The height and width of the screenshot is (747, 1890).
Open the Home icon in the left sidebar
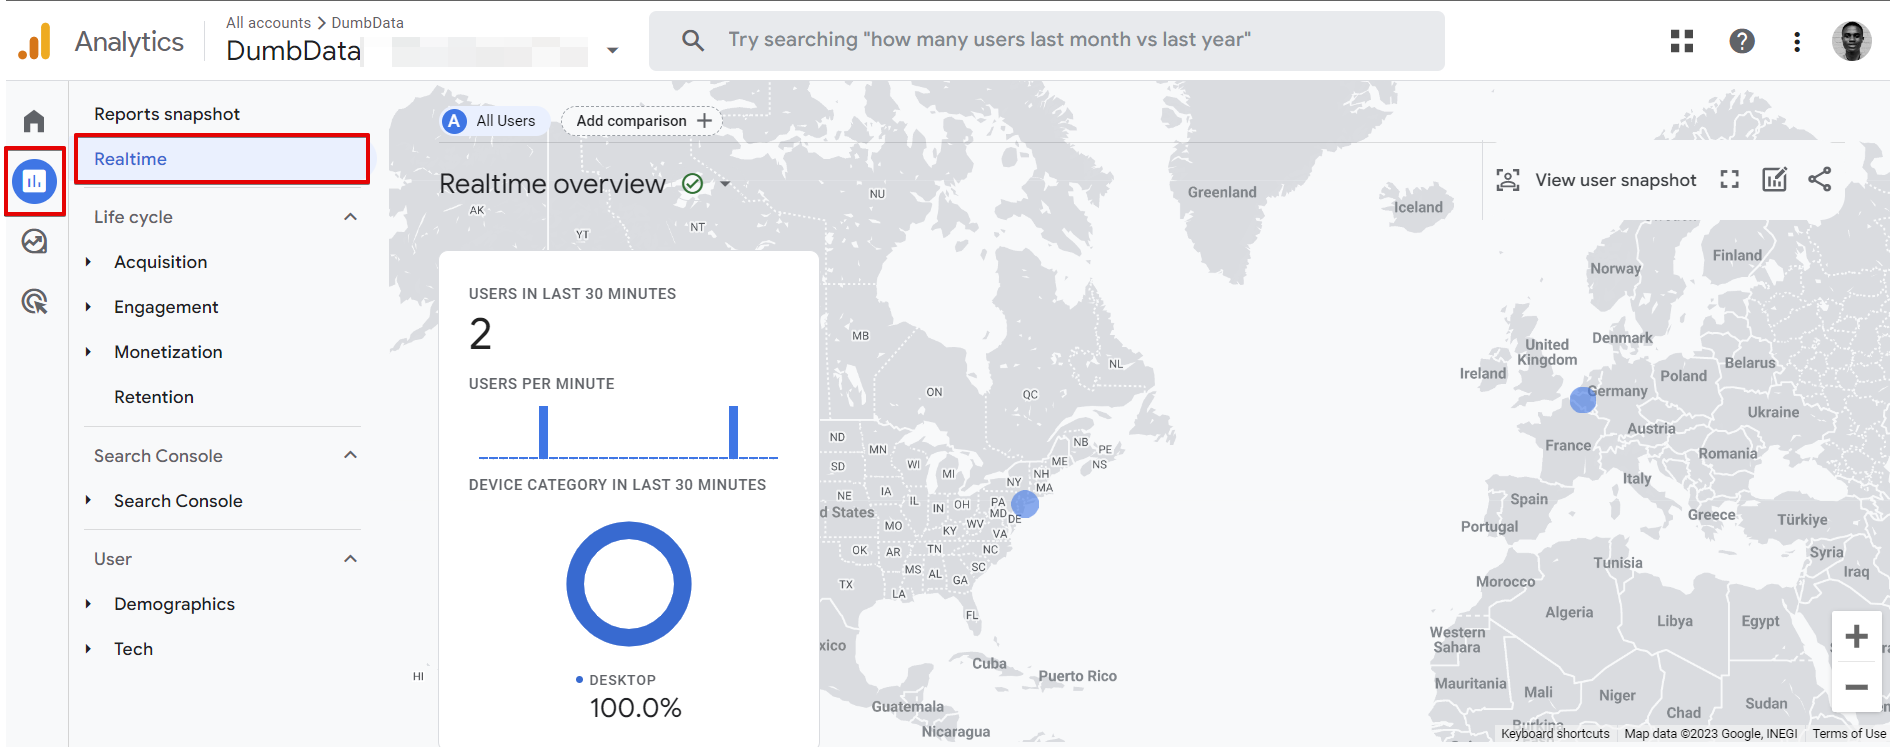(x=33, y=119)
